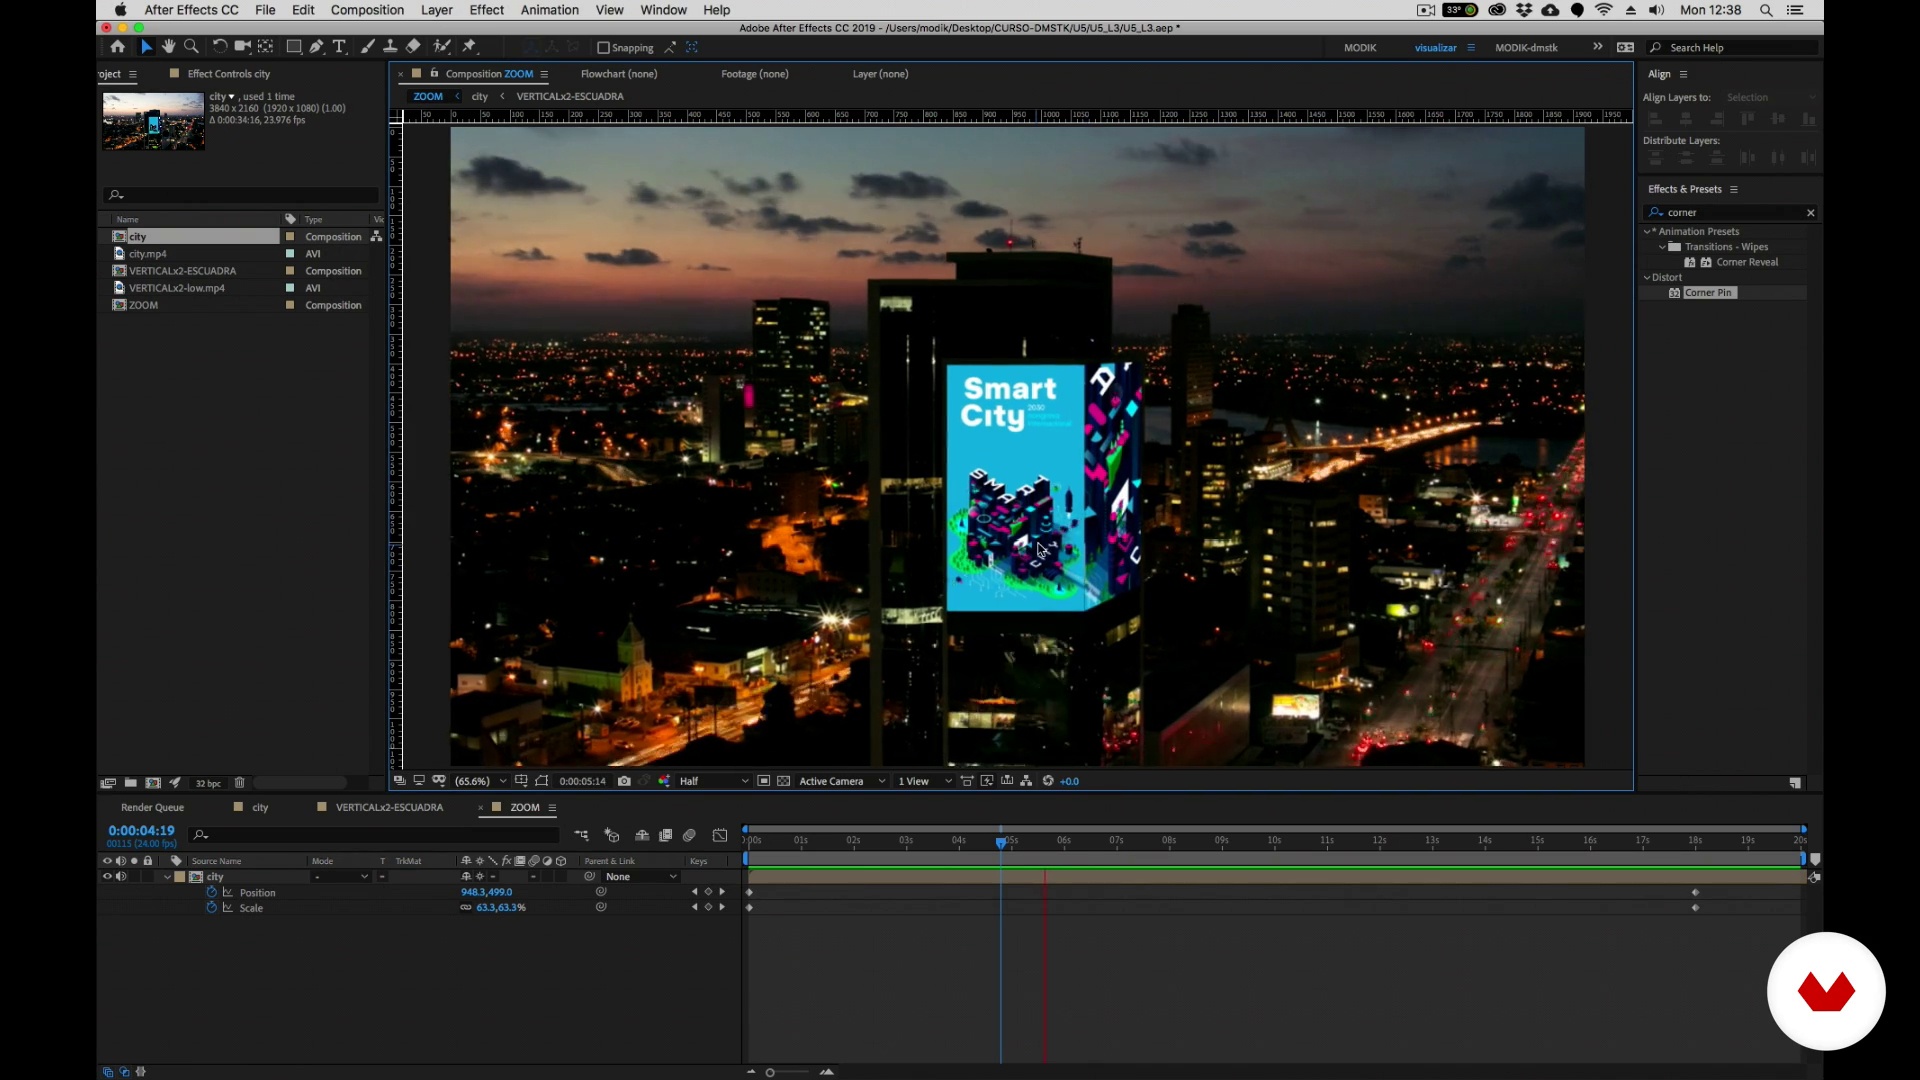Screen dimensions: 1920x1080
Task: Toggle the Position stopwatch
Action: pos(211,892)
